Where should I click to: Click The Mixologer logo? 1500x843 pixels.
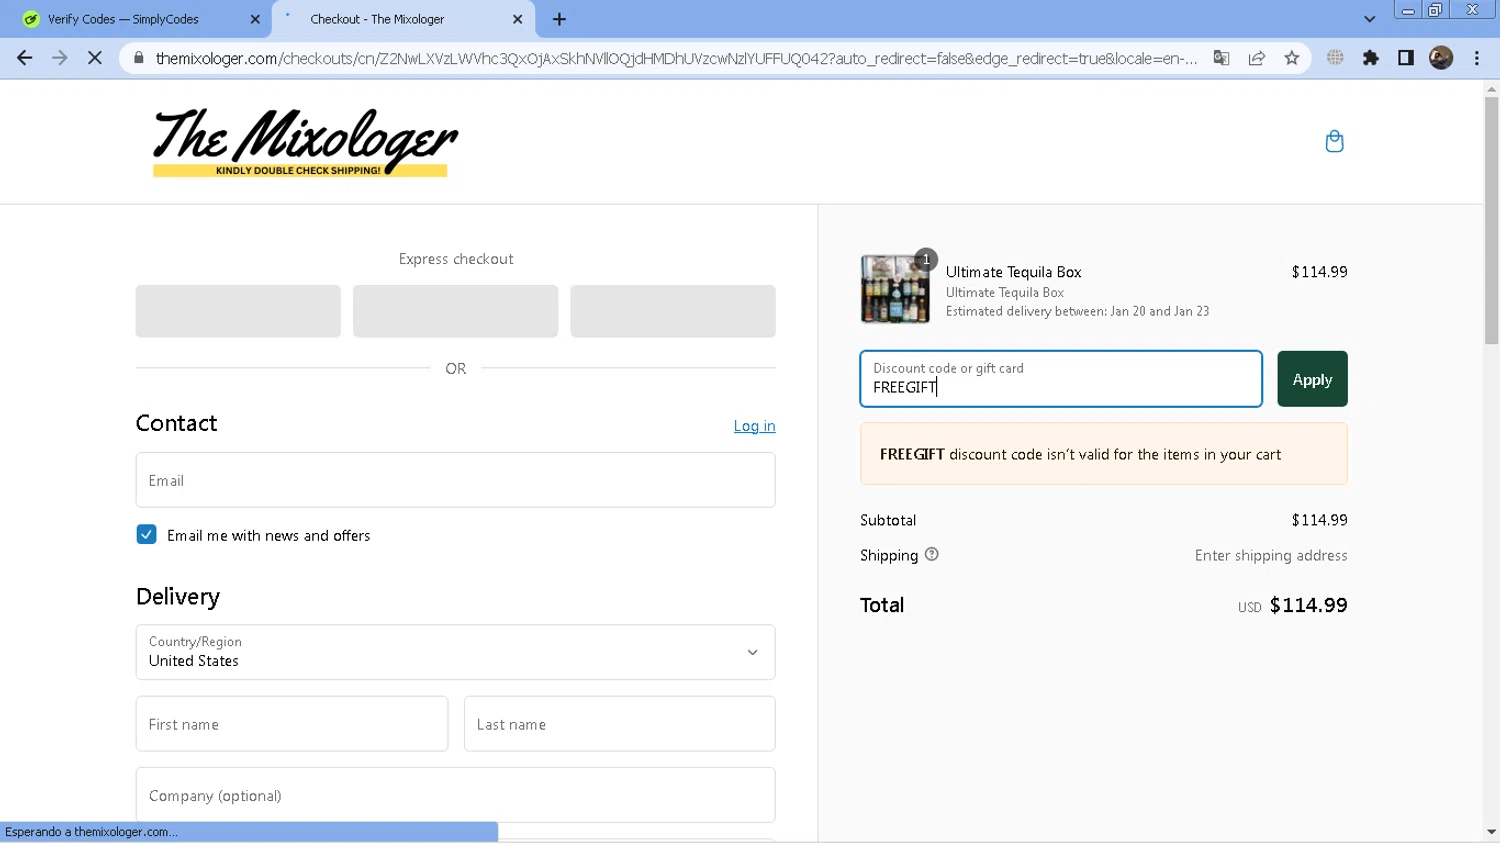click(305, 143)
